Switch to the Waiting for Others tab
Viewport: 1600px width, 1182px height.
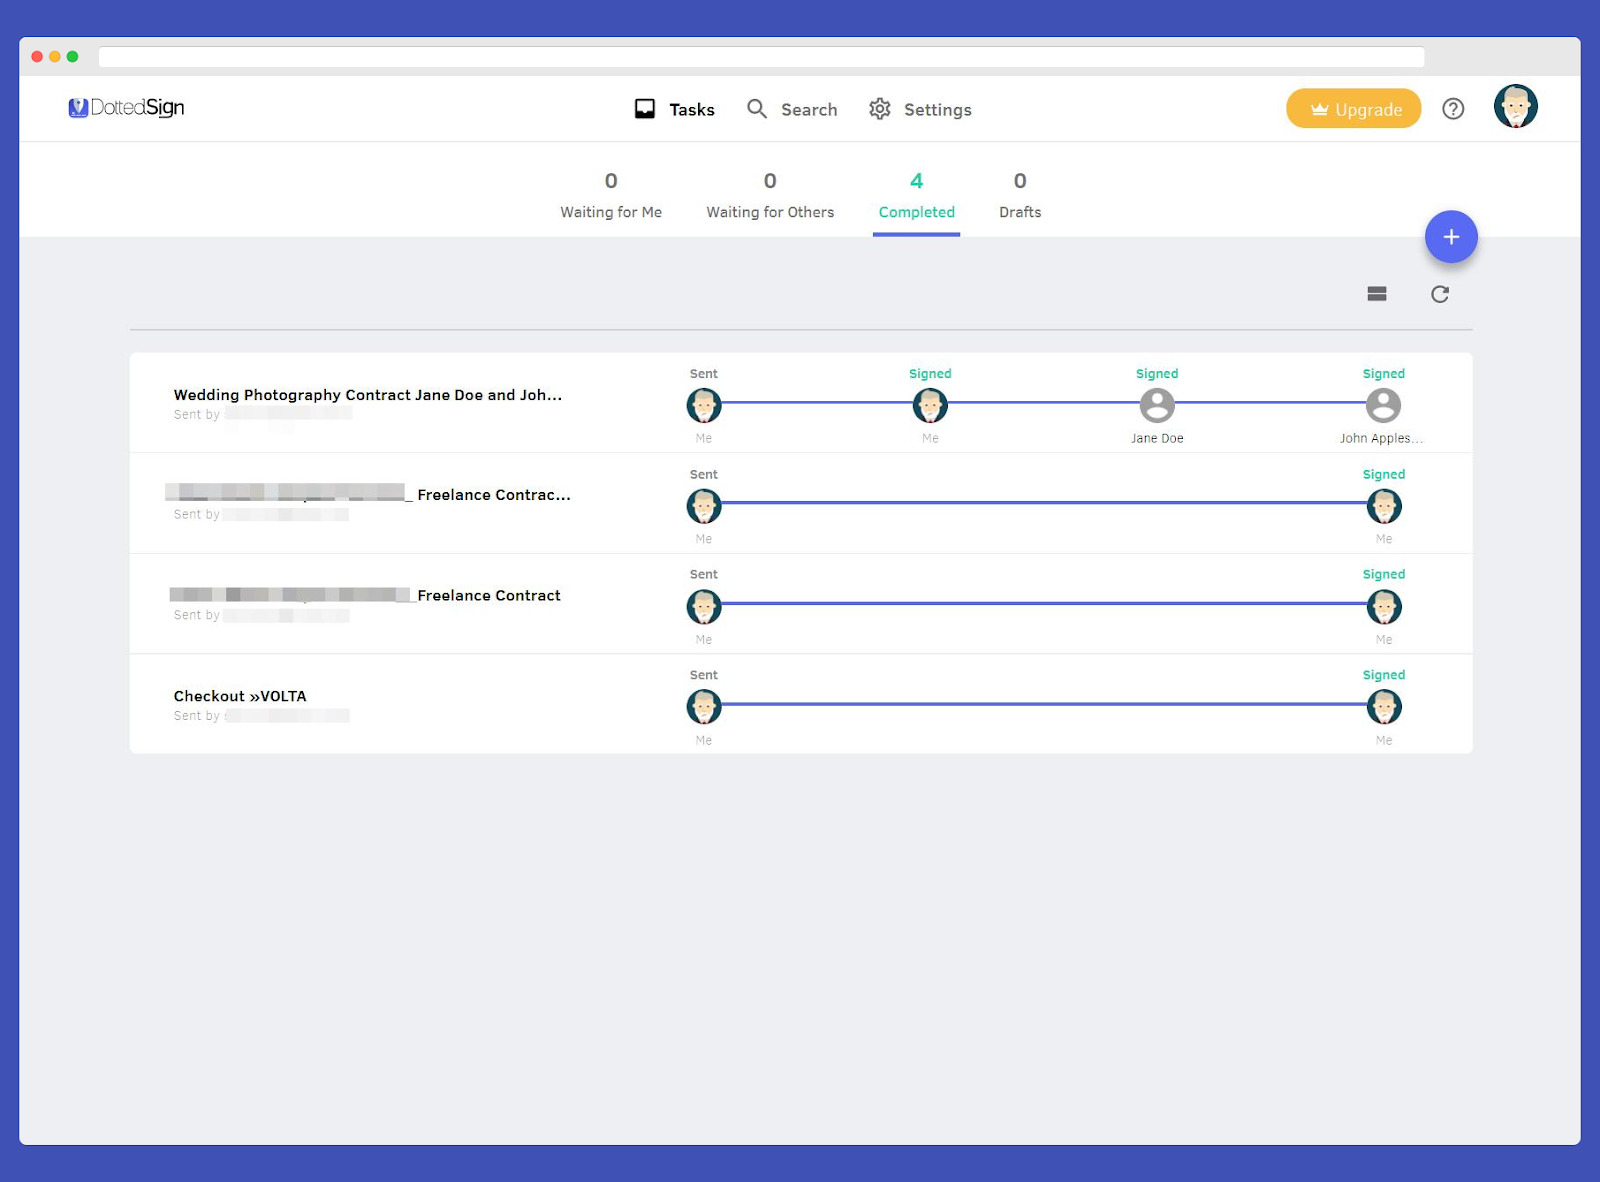[770, 196]
